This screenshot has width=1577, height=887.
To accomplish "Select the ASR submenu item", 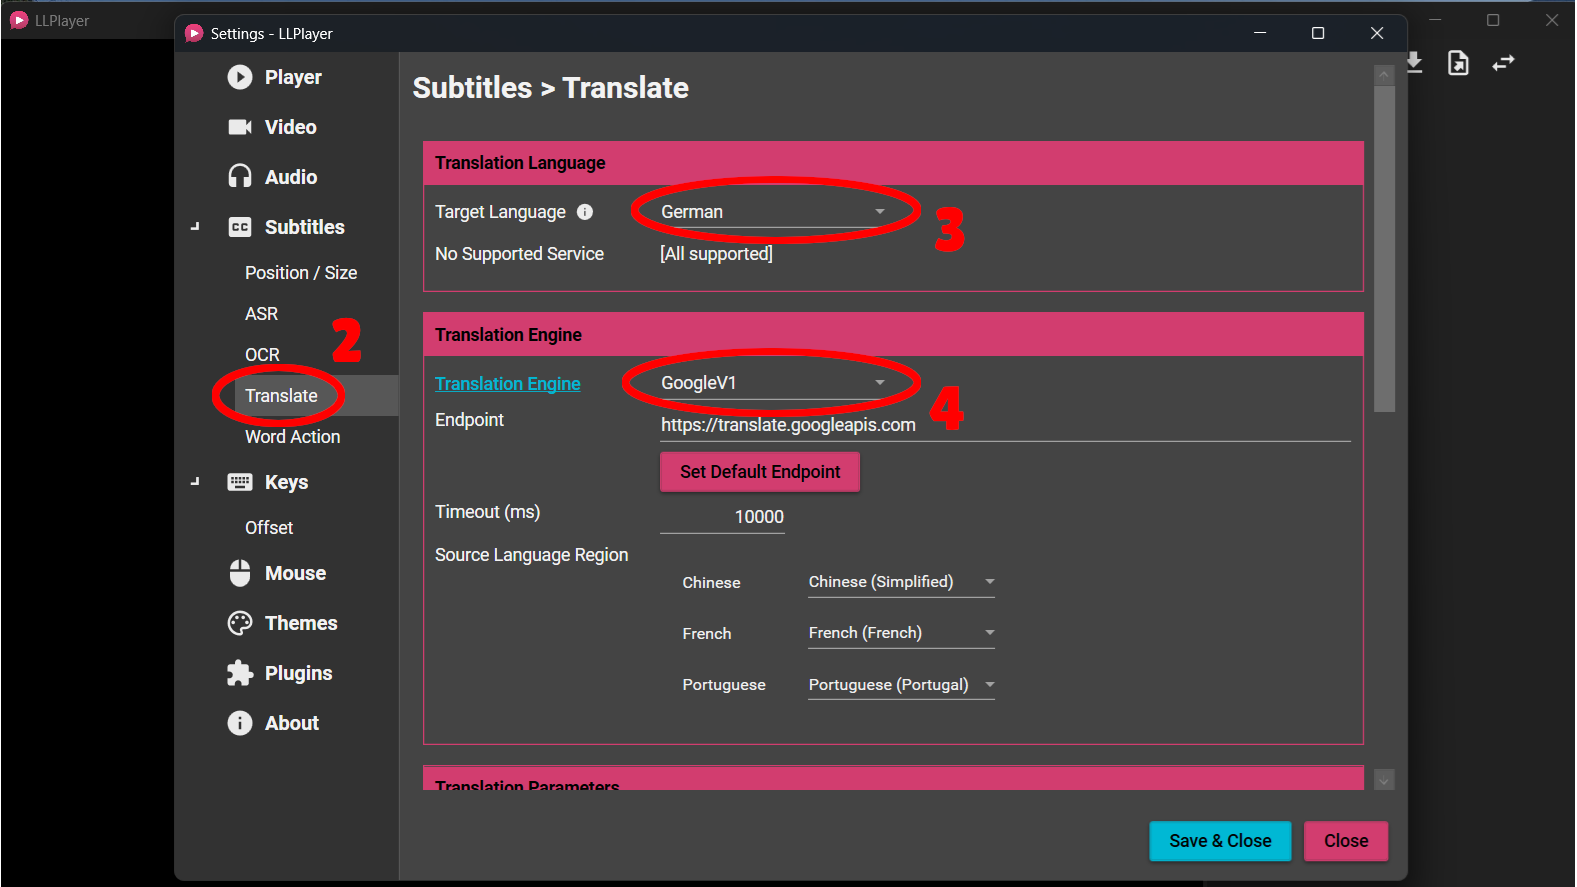I will 261,314.
